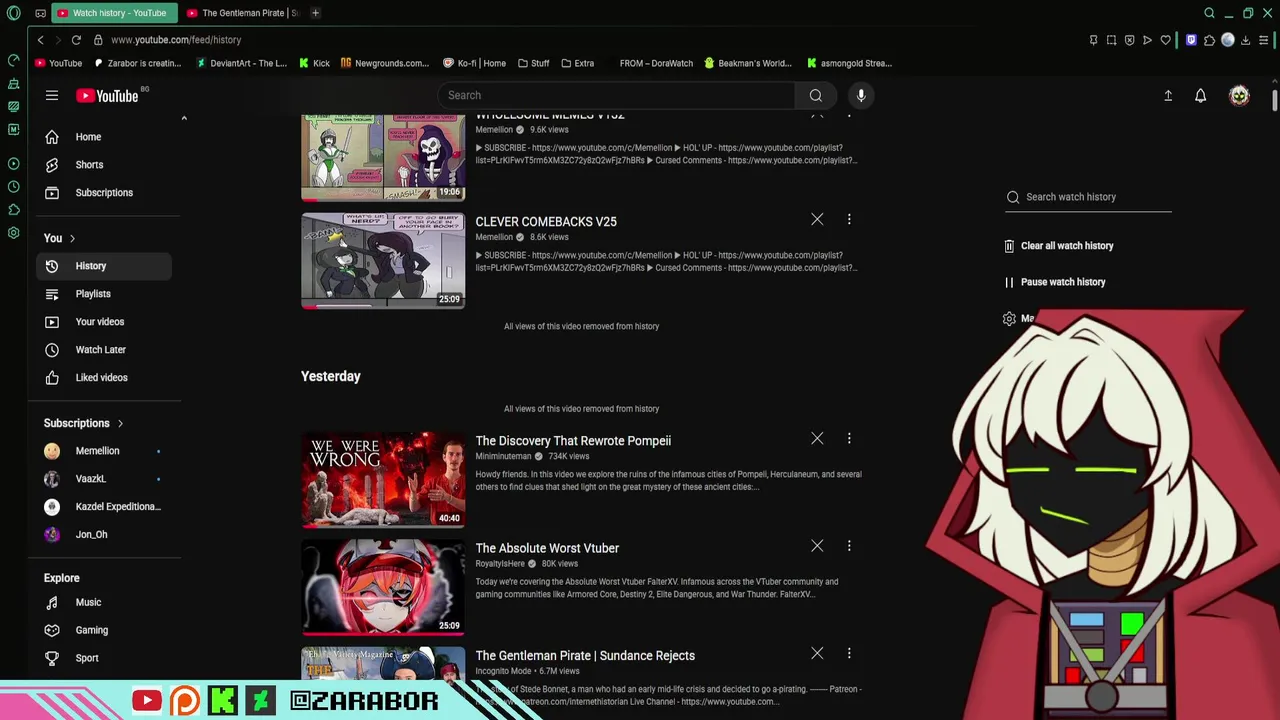
Task: Remove CLEVER COMEBACKS V25 from history
Action: [x=817, y=219]
